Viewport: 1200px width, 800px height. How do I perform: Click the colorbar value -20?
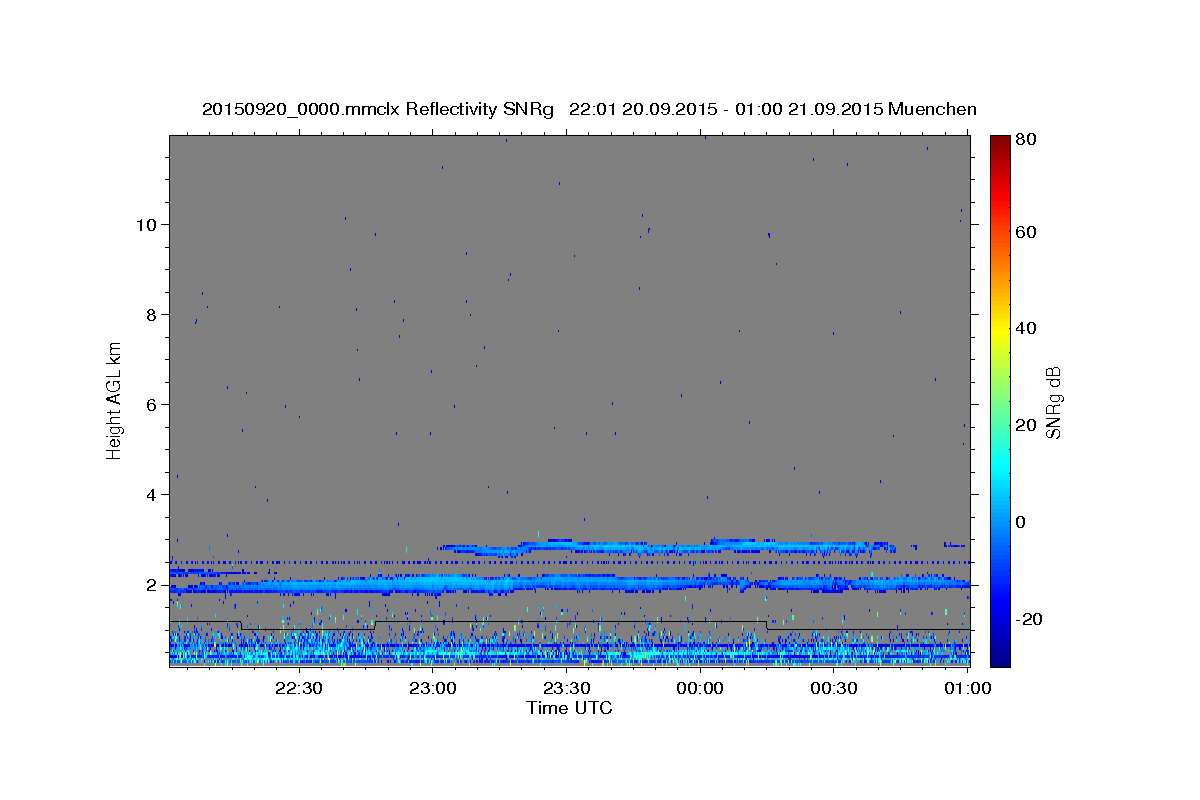coord(1030,619)
